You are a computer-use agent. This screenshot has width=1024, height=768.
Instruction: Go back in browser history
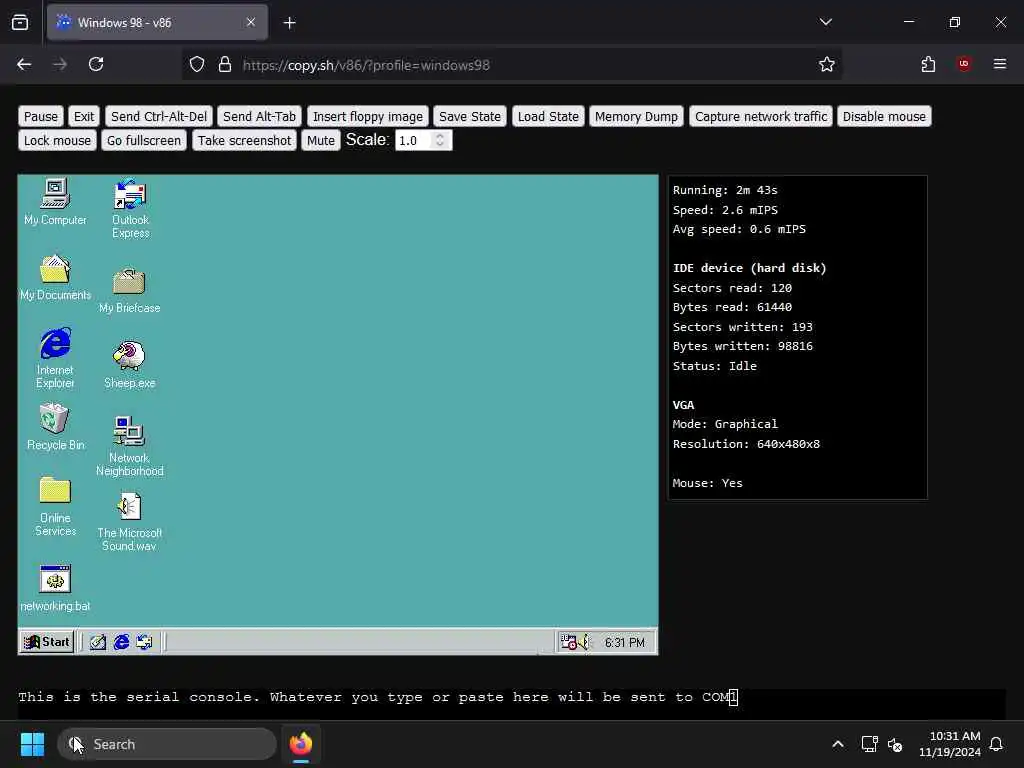pos(24,64)
